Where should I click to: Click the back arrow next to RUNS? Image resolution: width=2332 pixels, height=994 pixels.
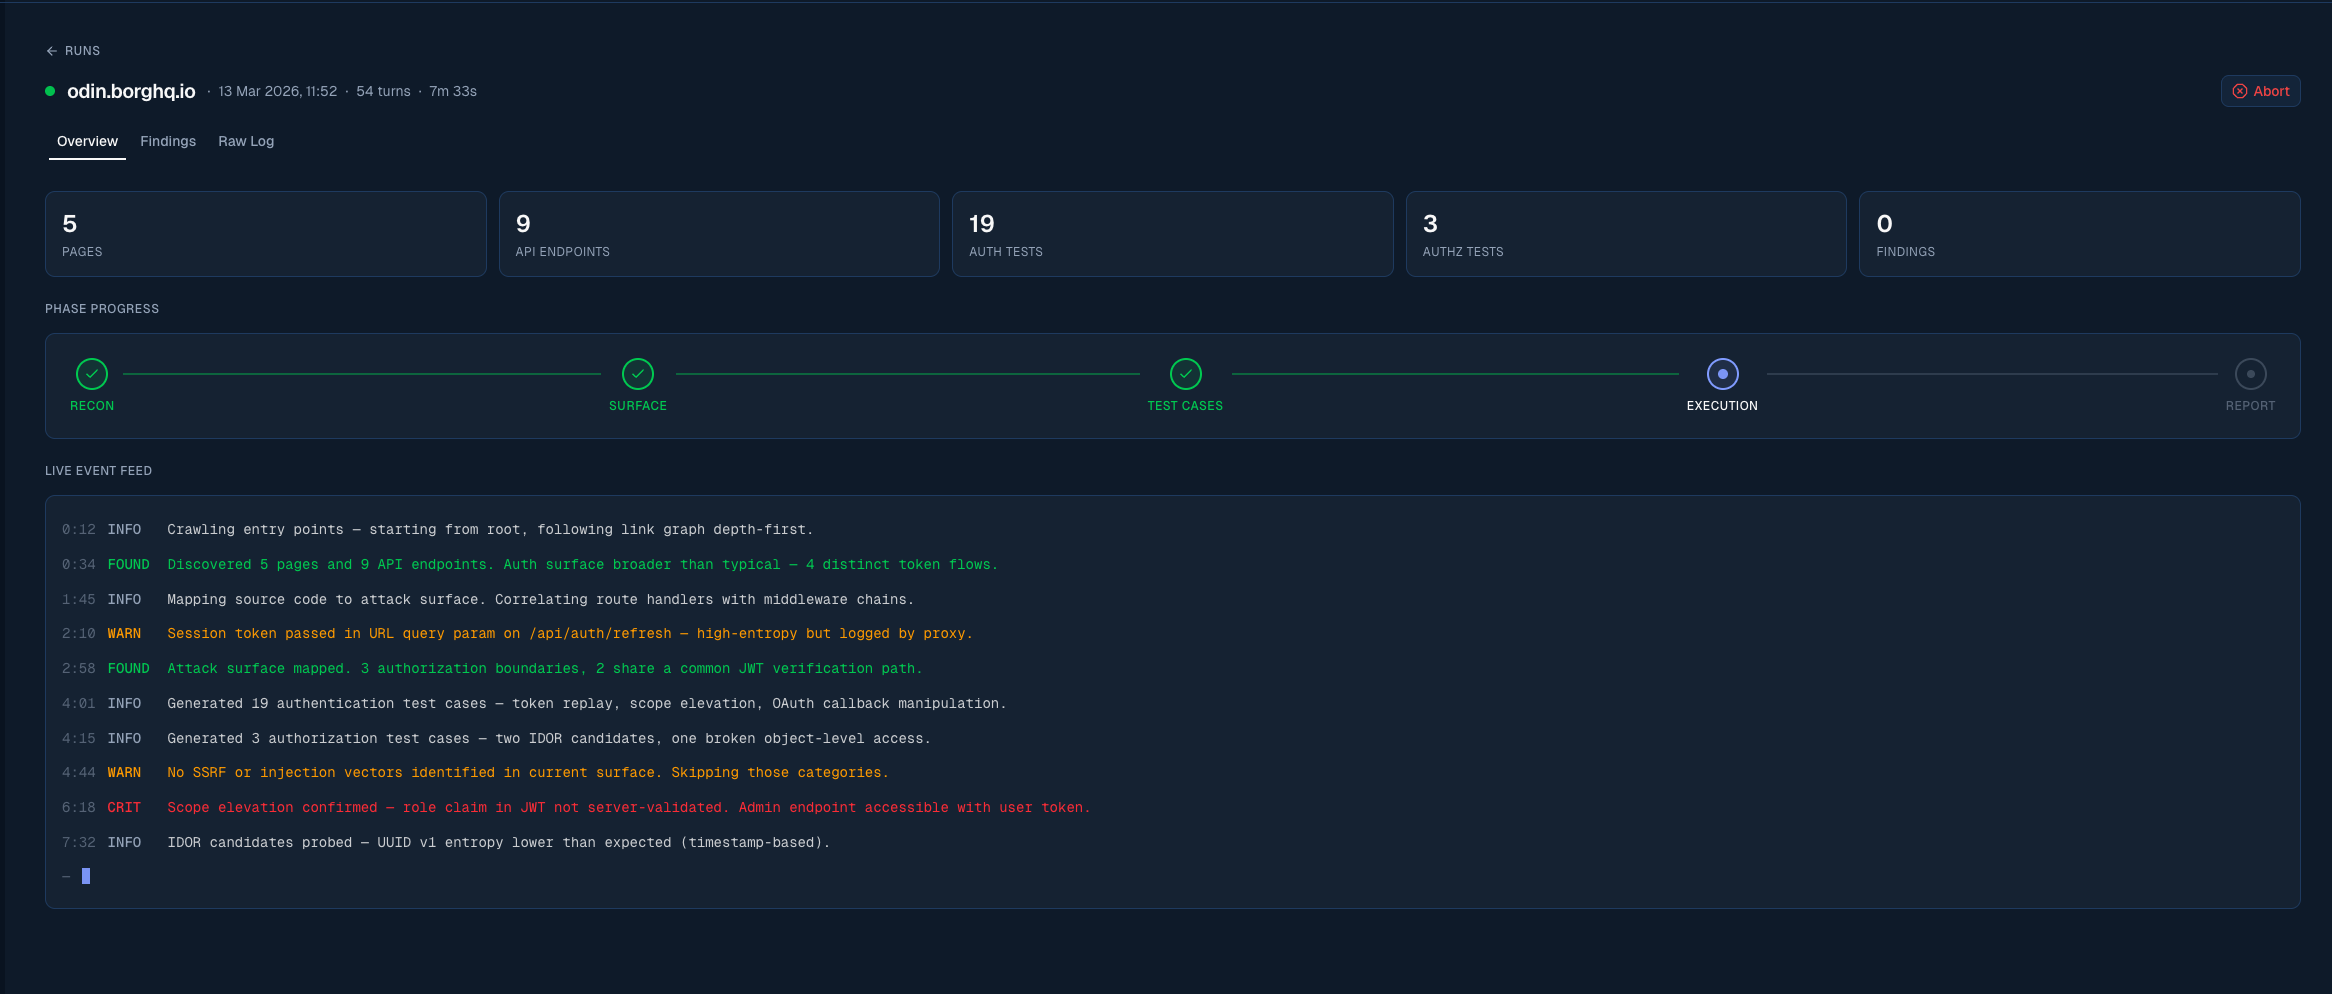[x=51, y=50]
